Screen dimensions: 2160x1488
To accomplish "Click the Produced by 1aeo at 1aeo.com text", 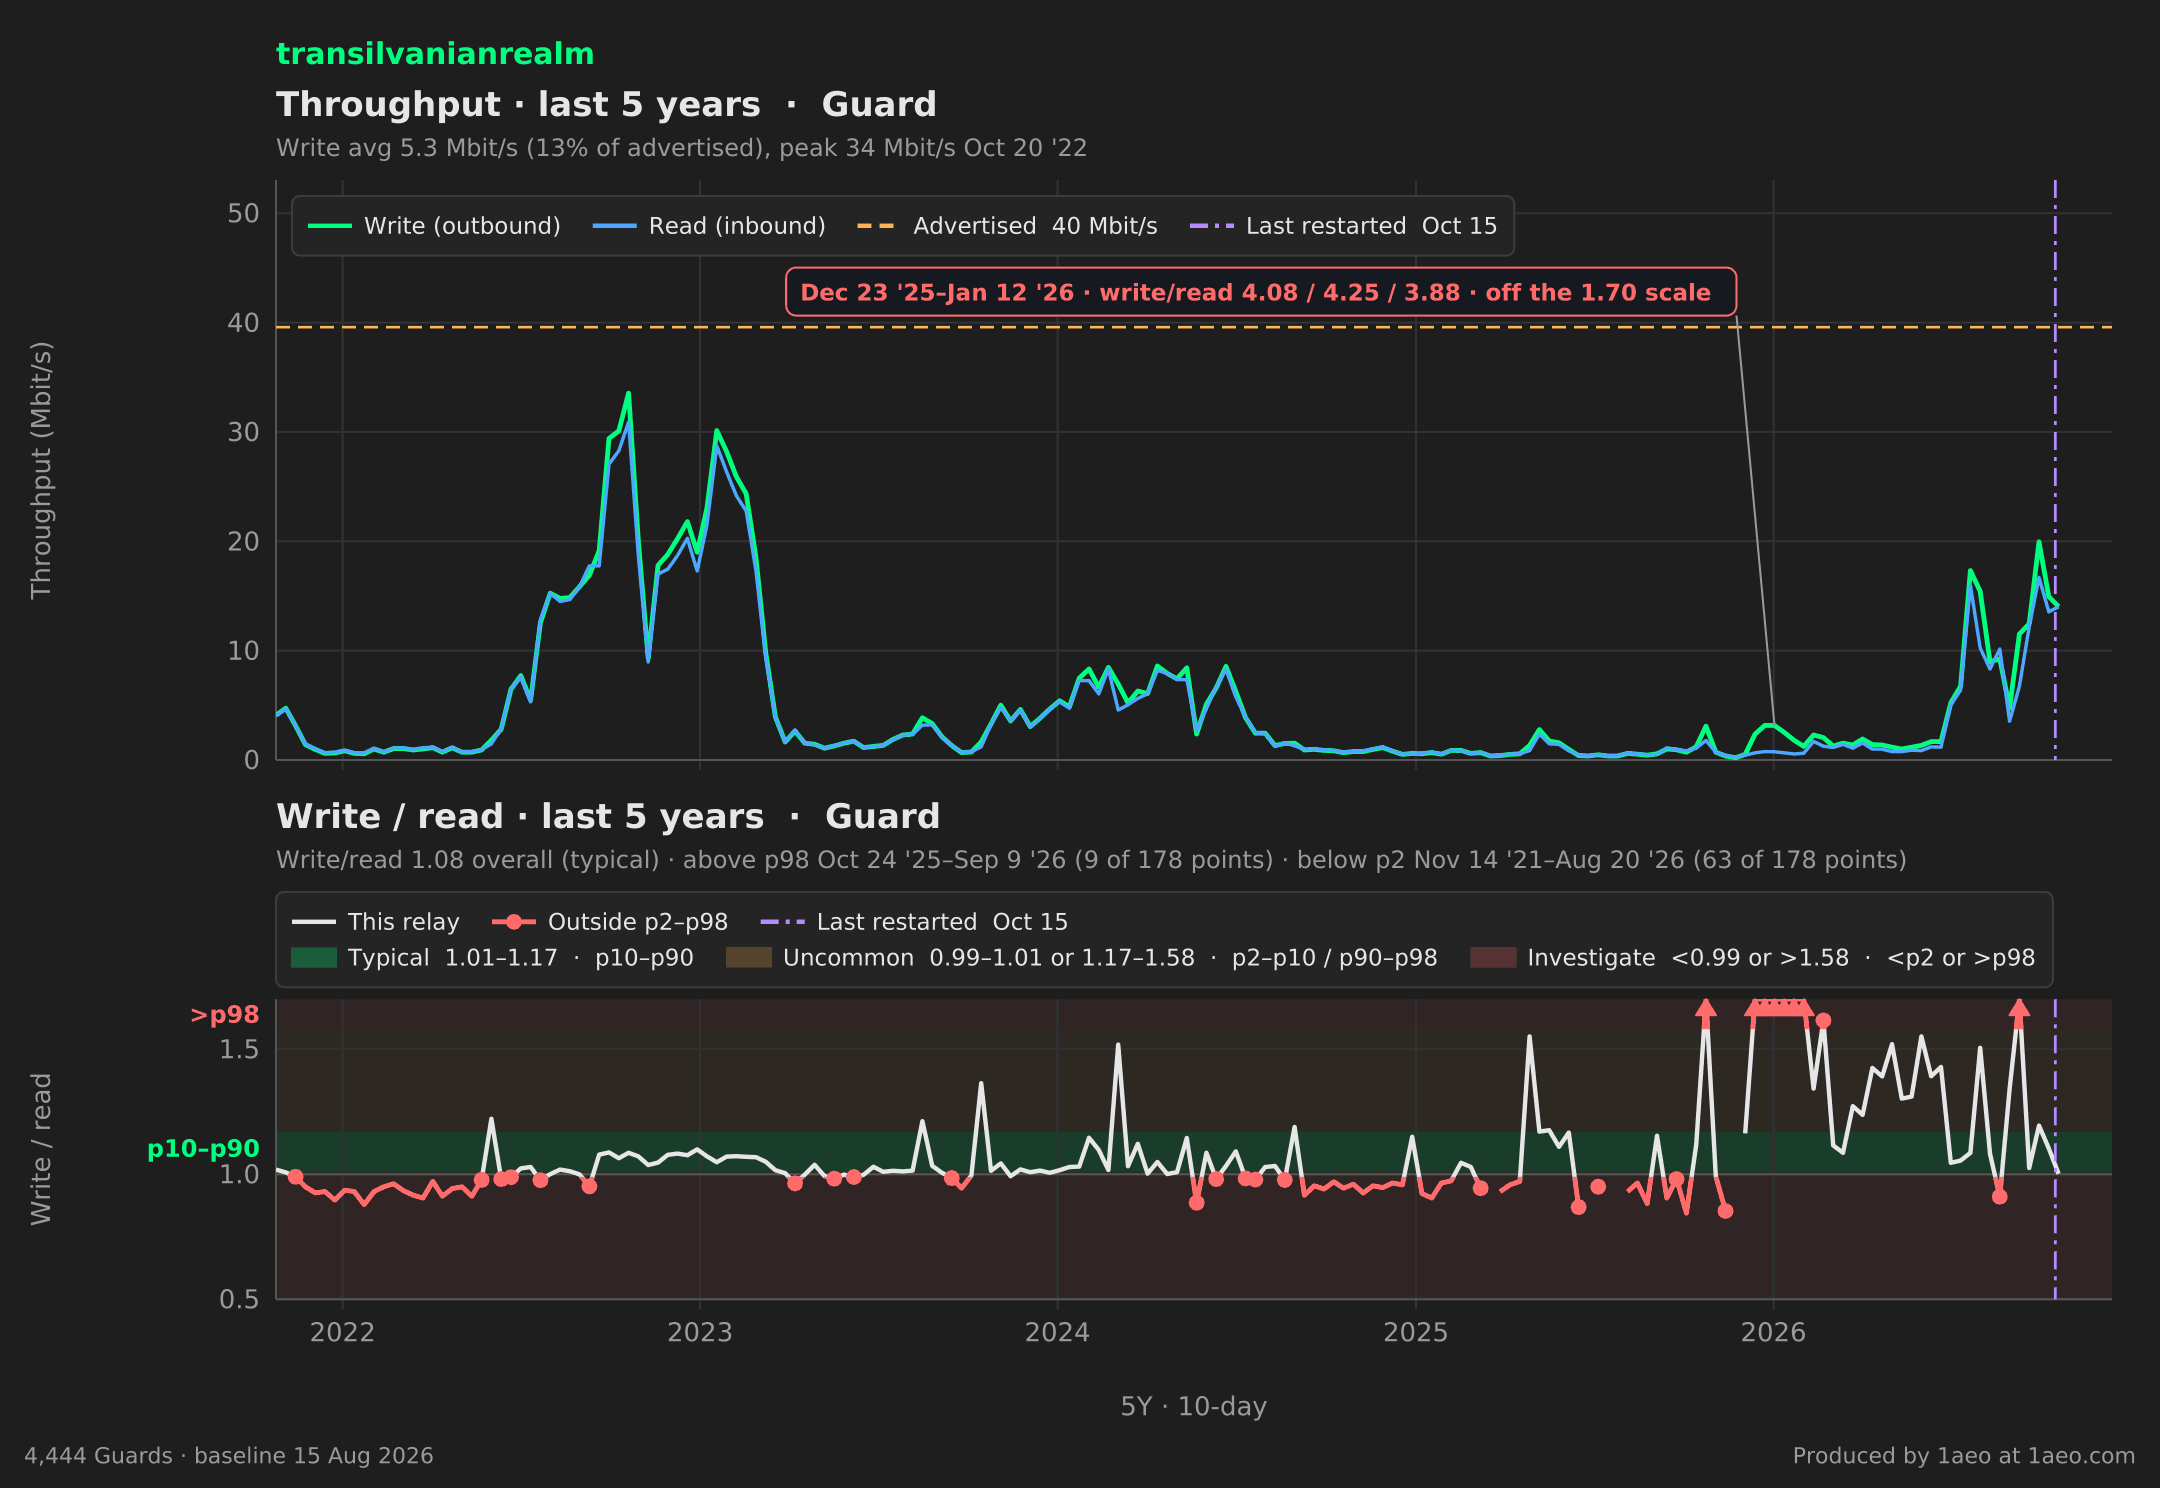I will [x=1964, y=1456].
